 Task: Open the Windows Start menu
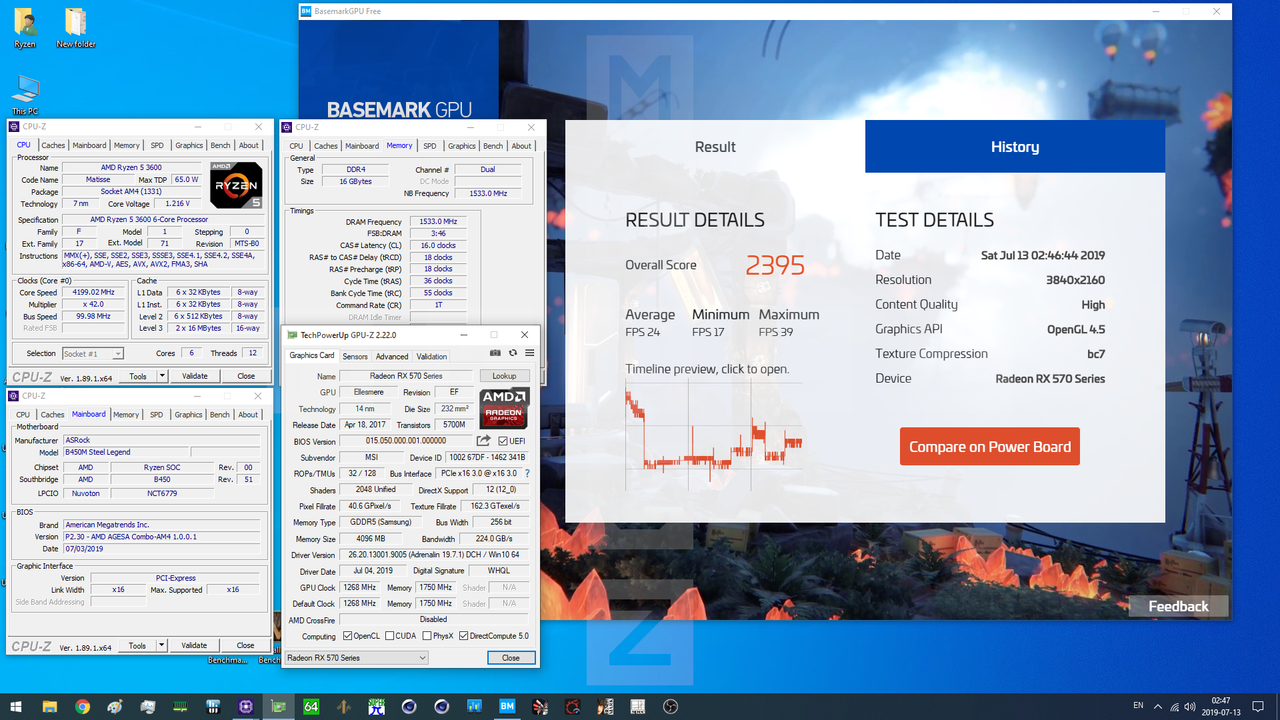(16, 707)
